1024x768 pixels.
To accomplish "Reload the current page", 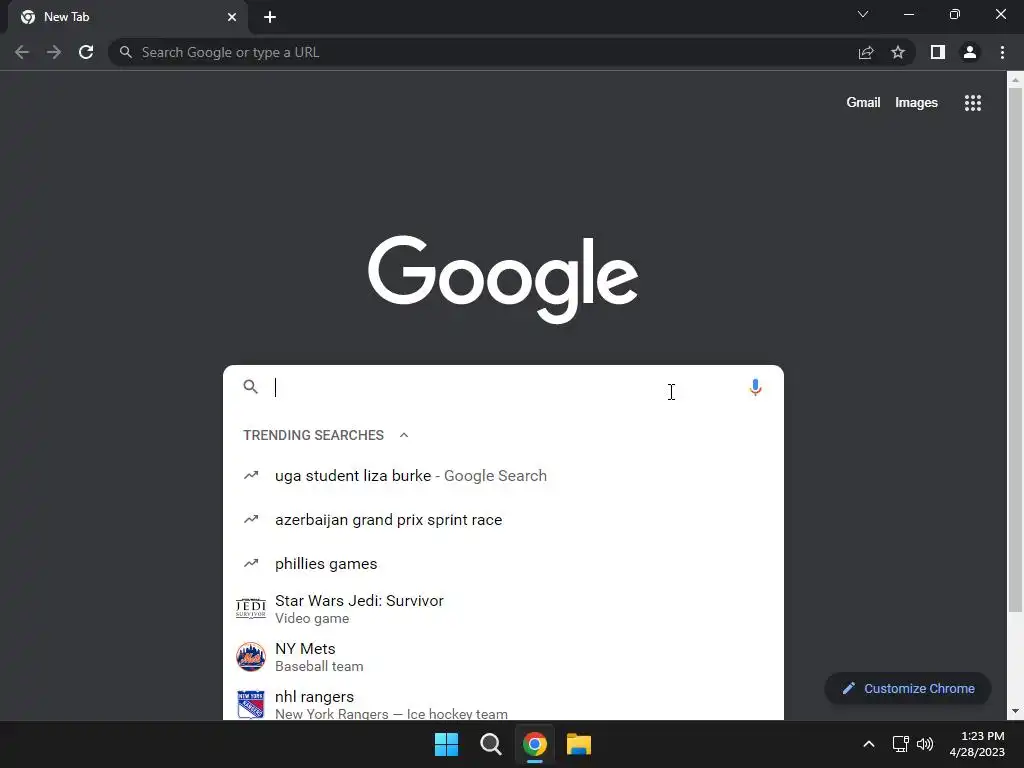I will pyautogui.click(x=86, y=52).
